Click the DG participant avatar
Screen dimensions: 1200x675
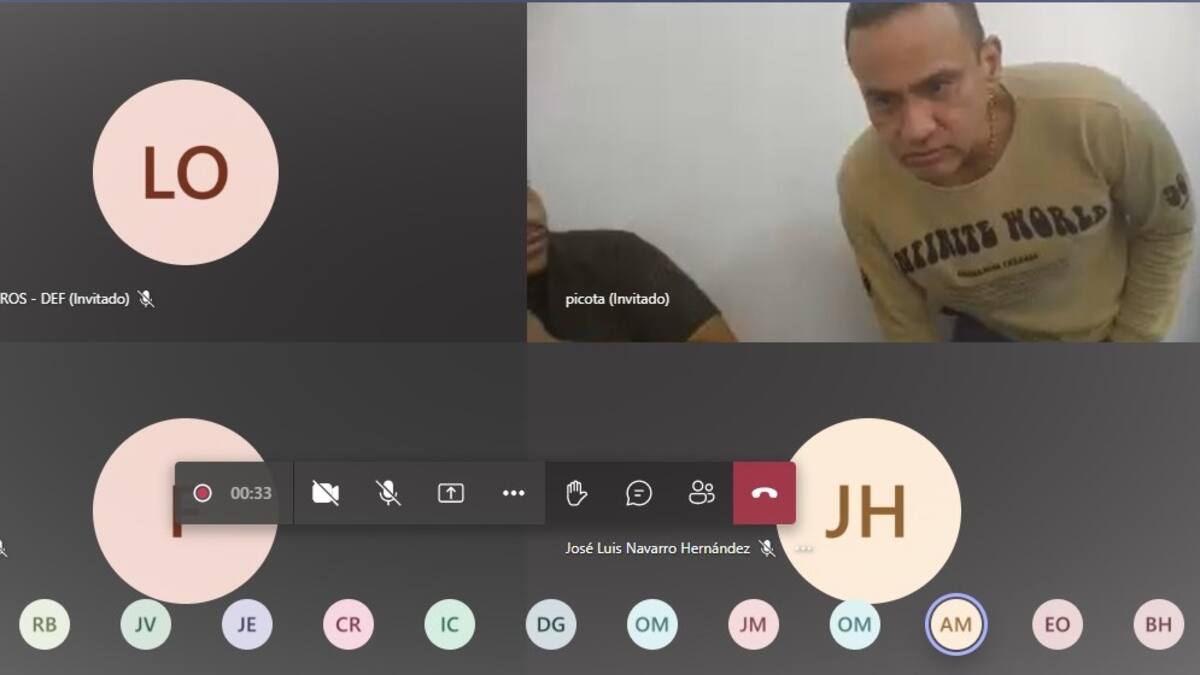[x=551, y=625]
